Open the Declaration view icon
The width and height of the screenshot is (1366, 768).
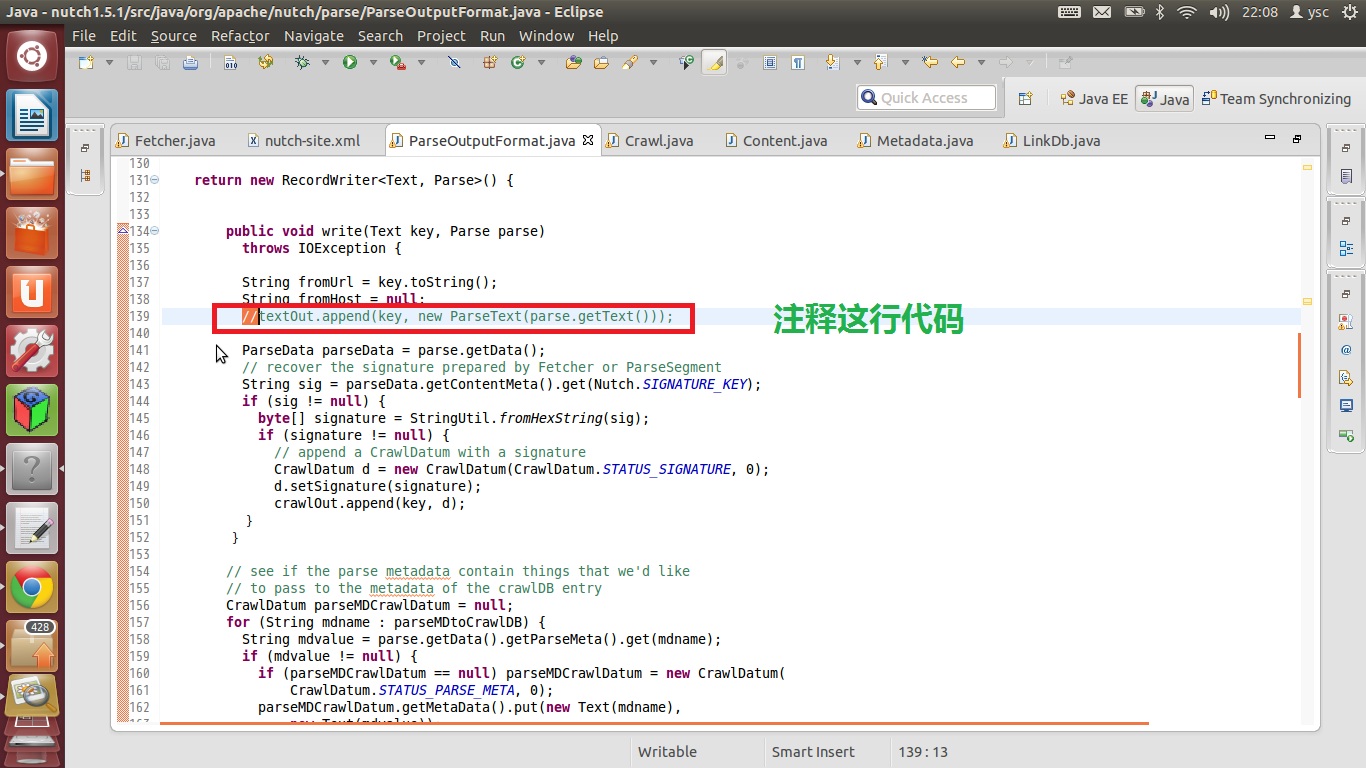[x=1346, y=378]
